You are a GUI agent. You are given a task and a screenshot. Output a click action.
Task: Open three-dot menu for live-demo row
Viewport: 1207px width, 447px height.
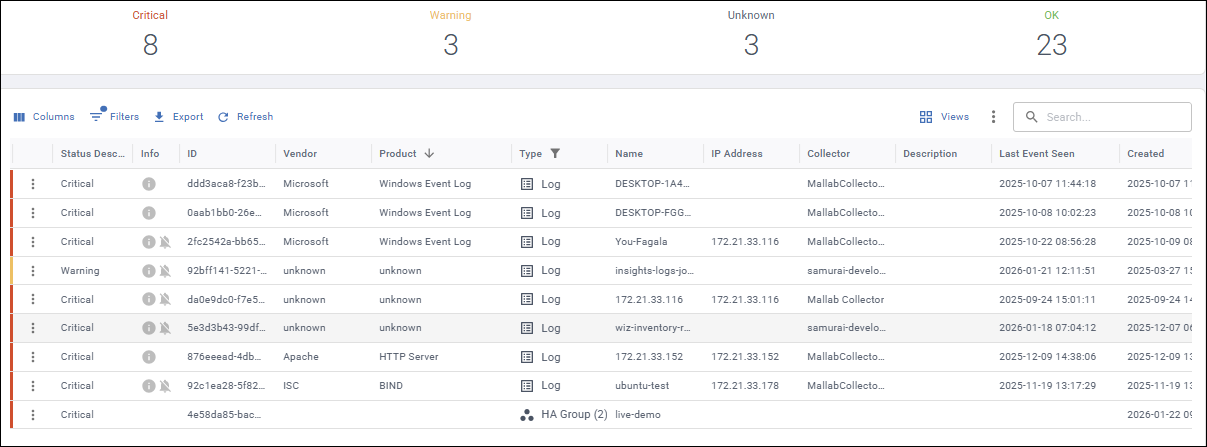[33, 415]
